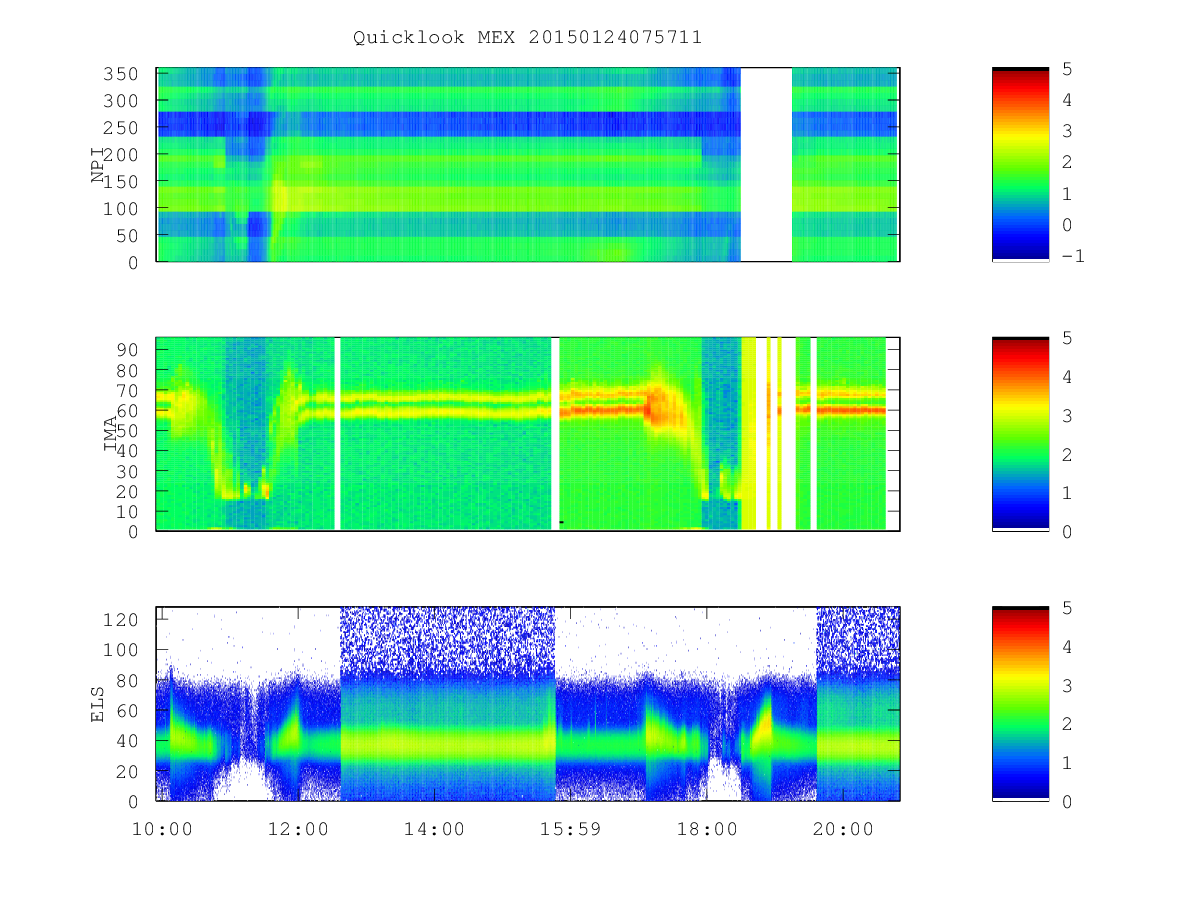Click the white gap in IMA panel before 15:59
1200x900 pixels.
tap(555, 434)
